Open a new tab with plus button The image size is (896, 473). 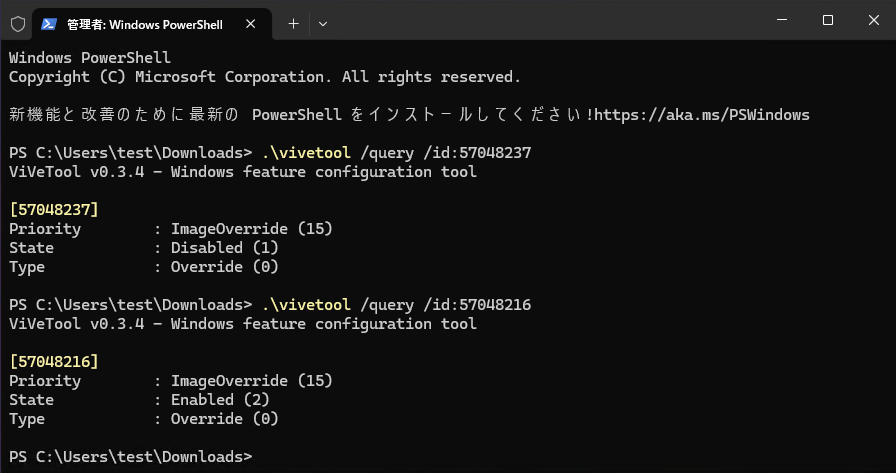pos(293,24)
